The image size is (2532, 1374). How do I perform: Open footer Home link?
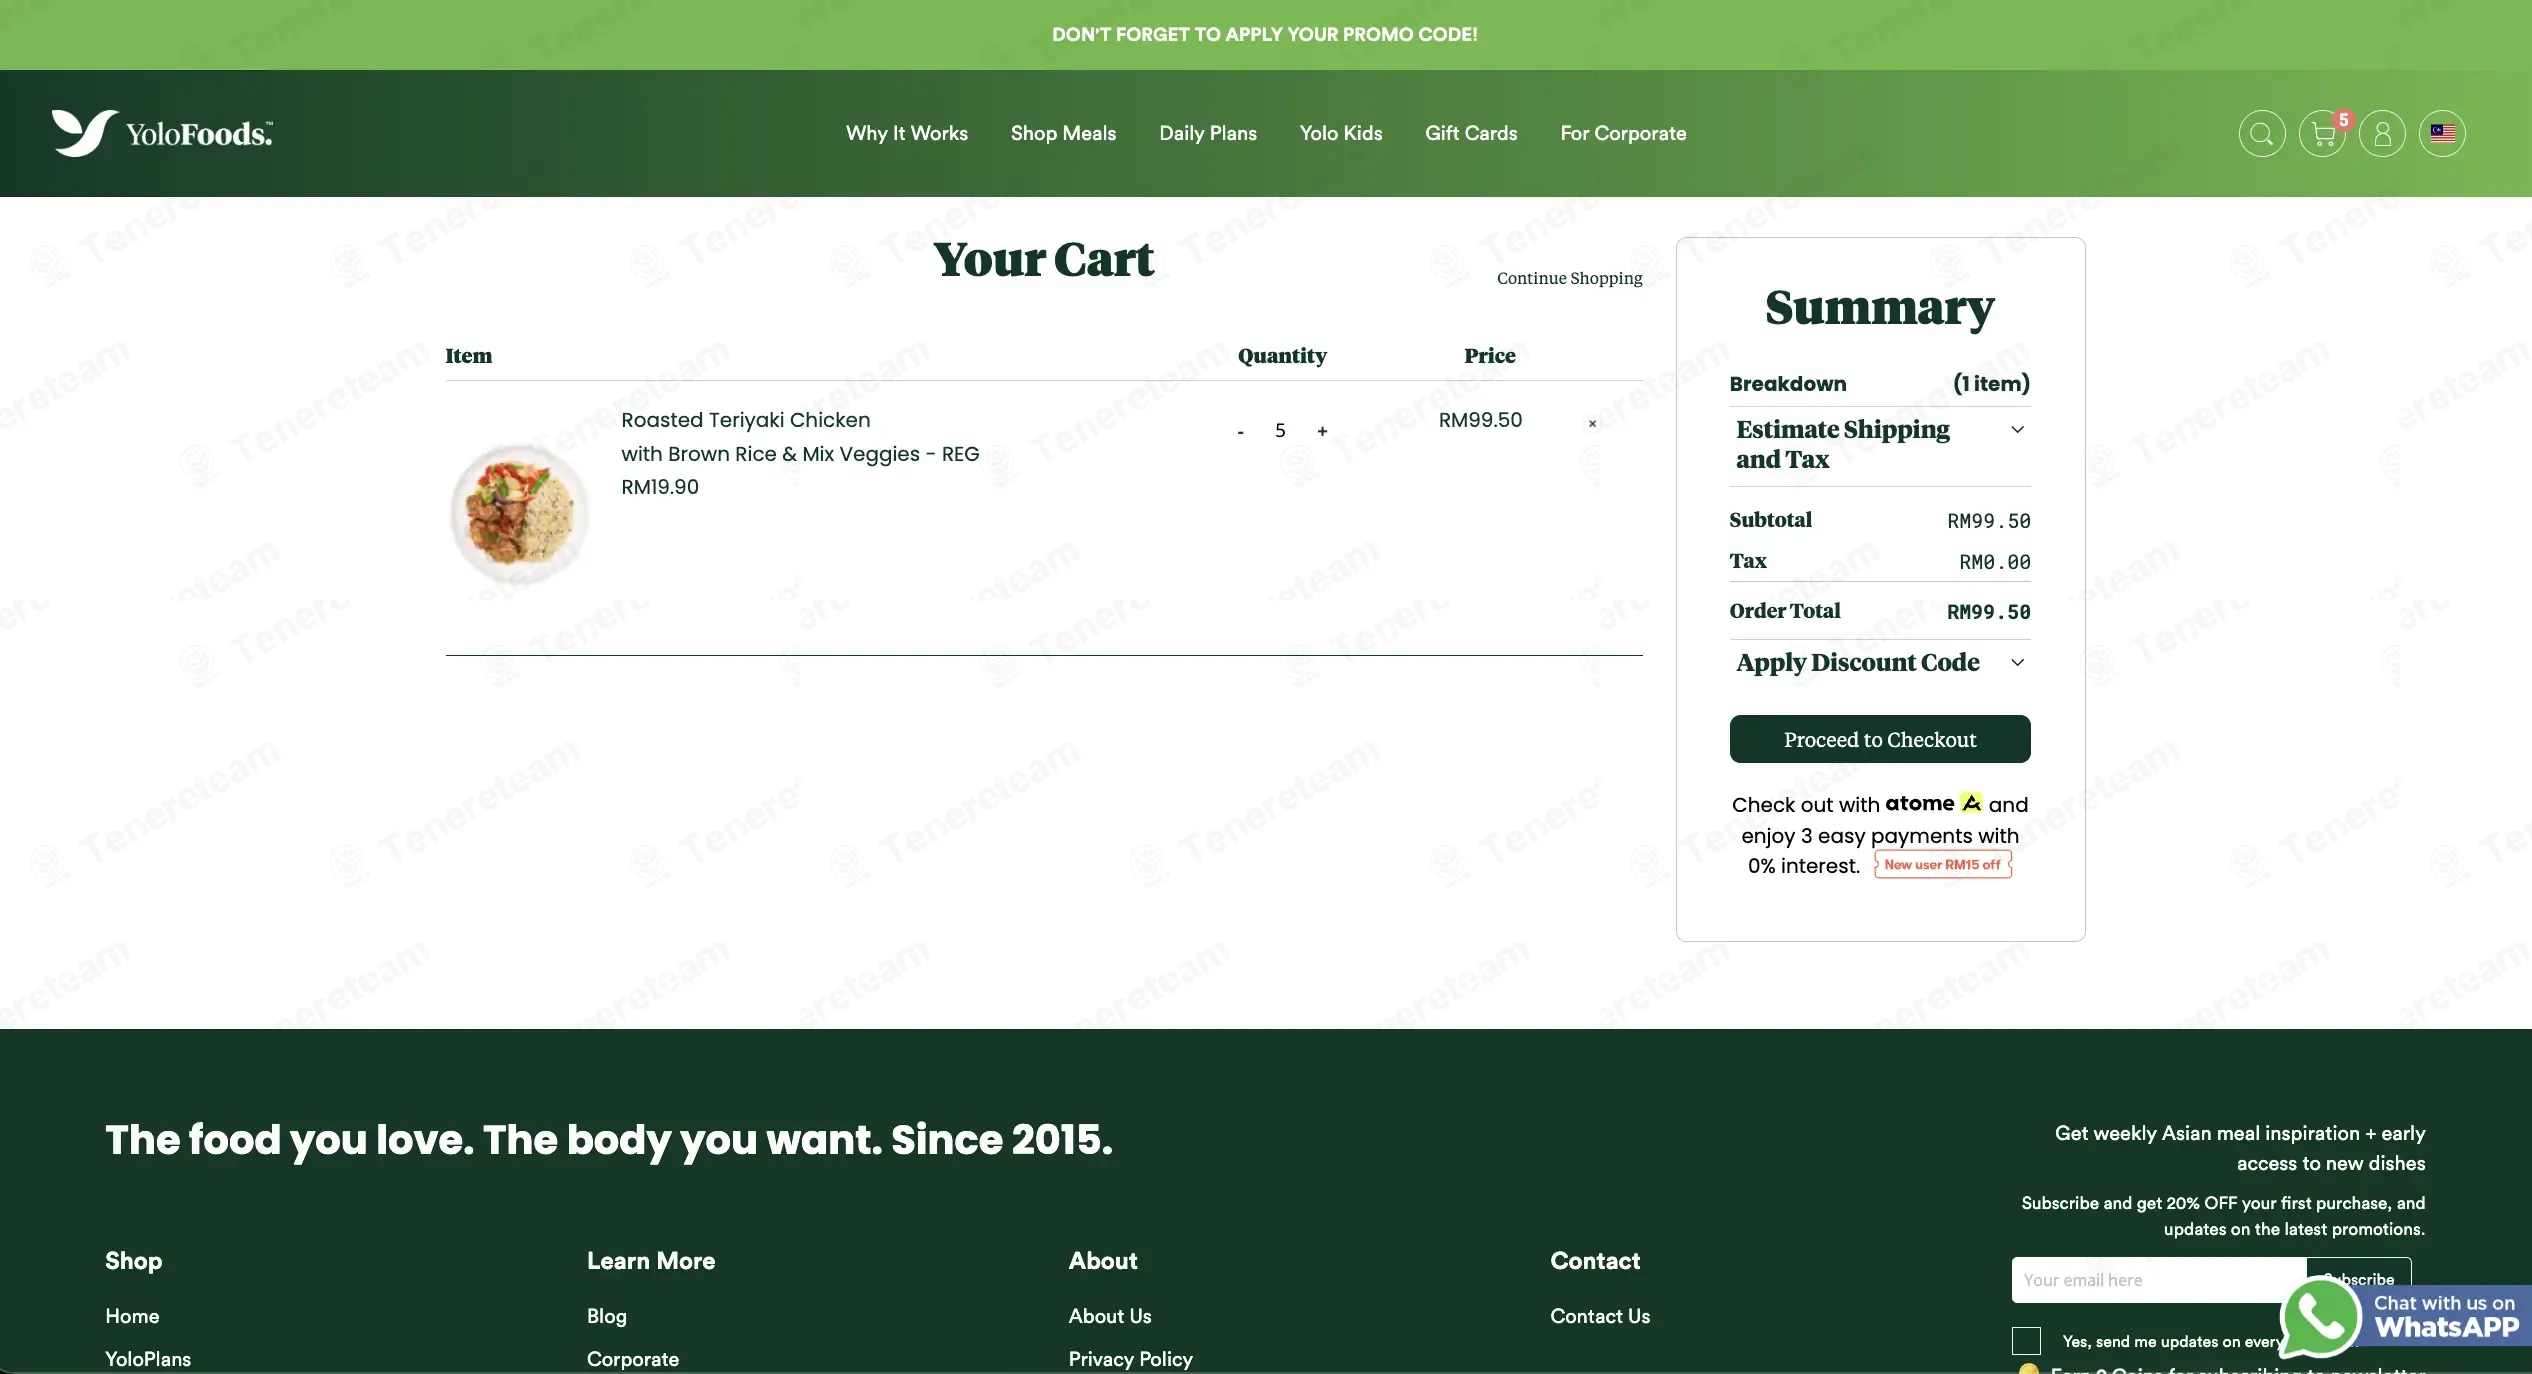(x=132, y=1316)
